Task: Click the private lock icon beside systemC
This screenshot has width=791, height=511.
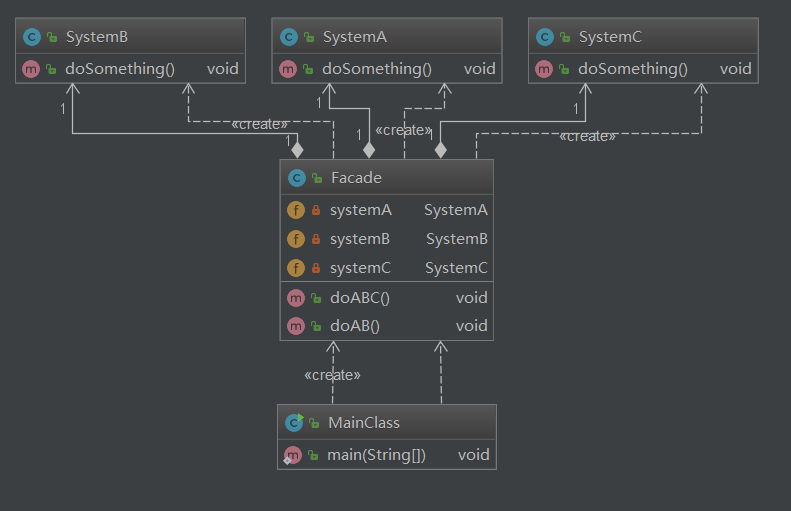Action: pyautogui.click(x=316, y=268)
